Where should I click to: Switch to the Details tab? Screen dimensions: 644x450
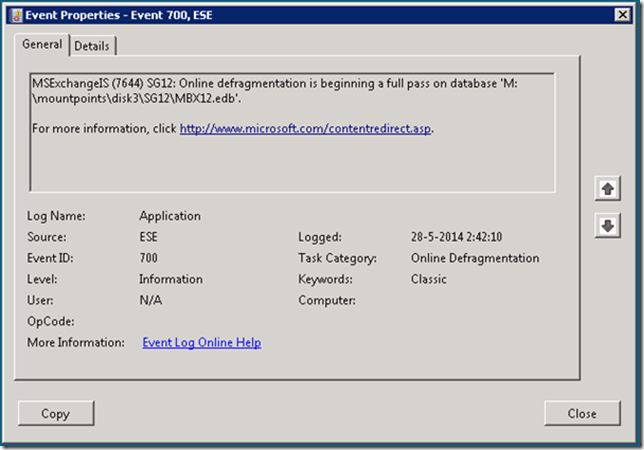[92, 46]
